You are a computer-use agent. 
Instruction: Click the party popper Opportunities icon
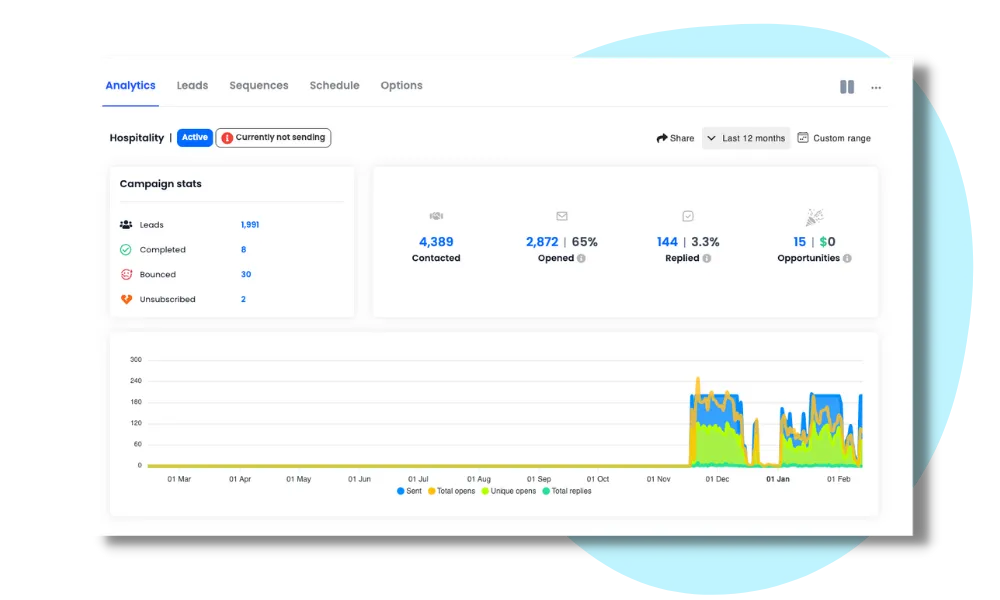pyautogui.click(x=813, y=215)
